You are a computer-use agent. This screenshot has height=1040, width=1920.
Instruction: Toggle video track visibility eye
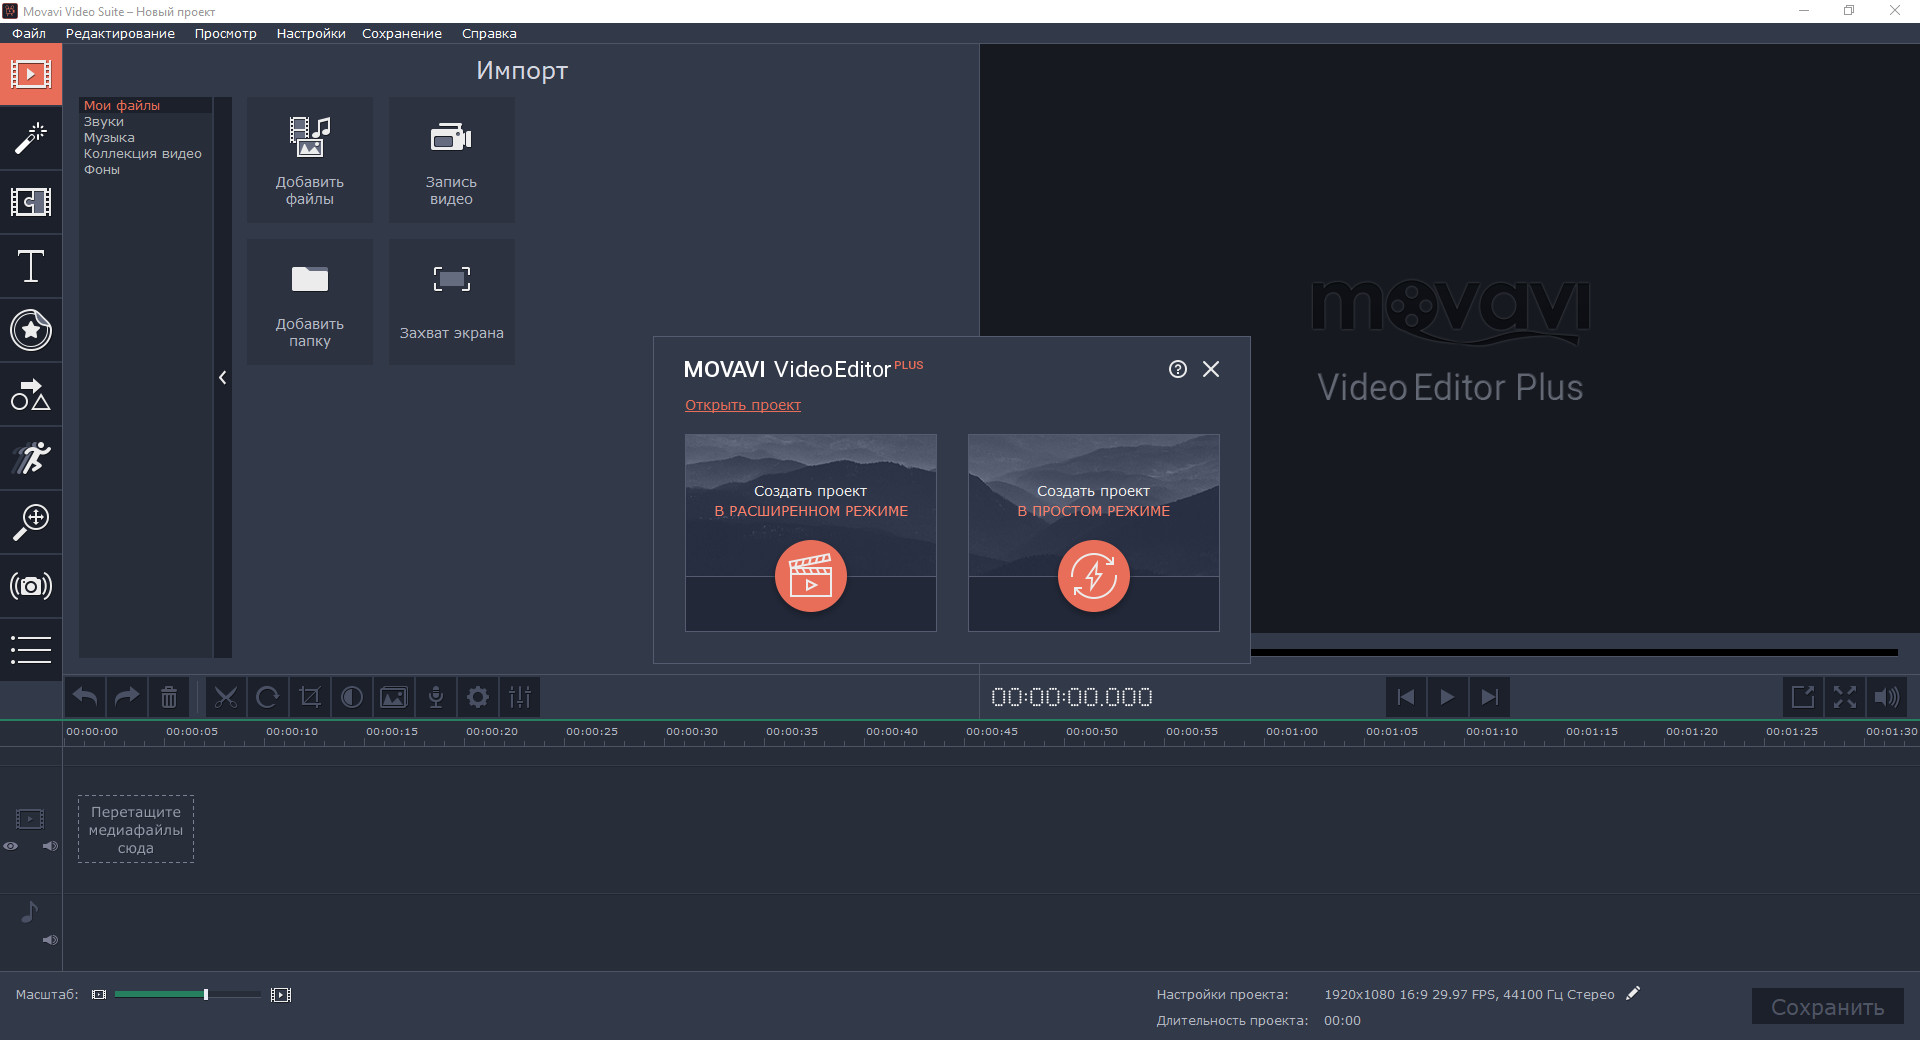pyautogui.click(x=11, y=846)
